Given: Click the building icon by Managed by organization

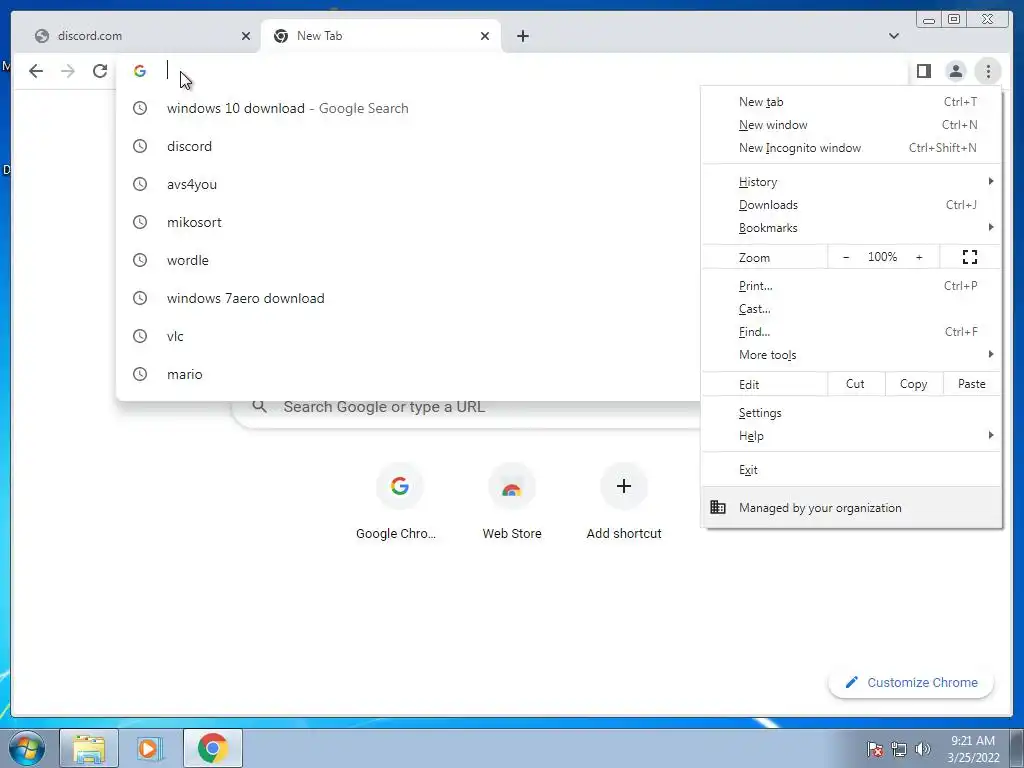Looking at the screenshot, I should click(x=718, y=507).
